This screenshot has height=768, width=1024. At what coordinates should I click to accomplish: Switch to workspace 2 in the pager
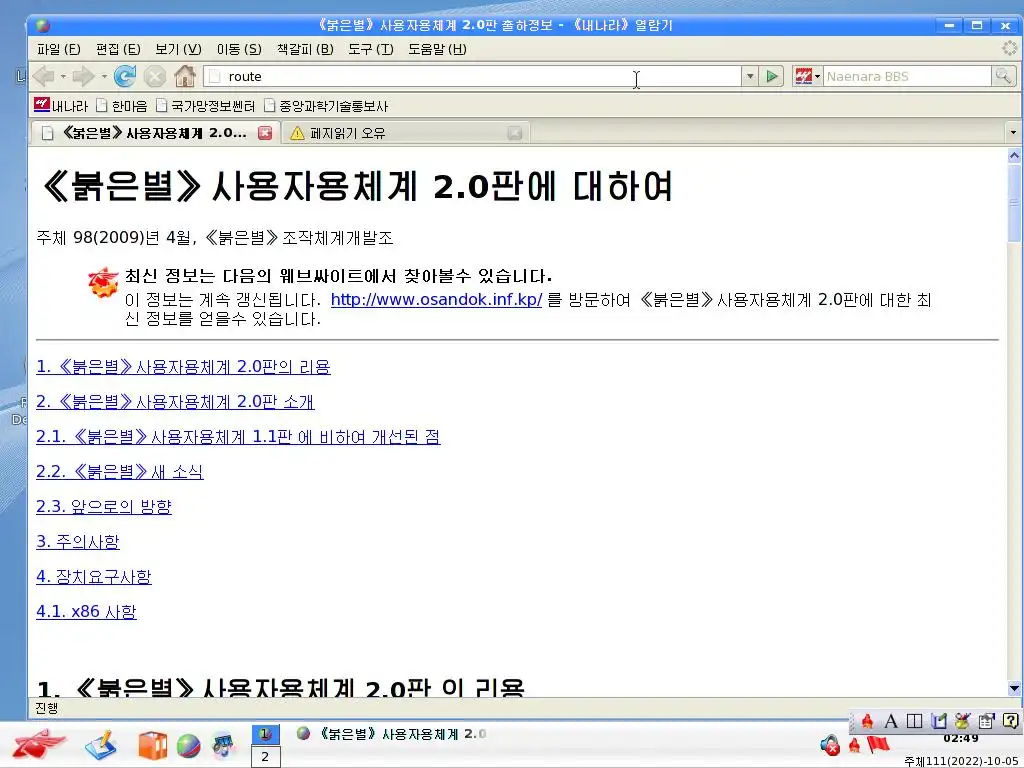[265, 757]
